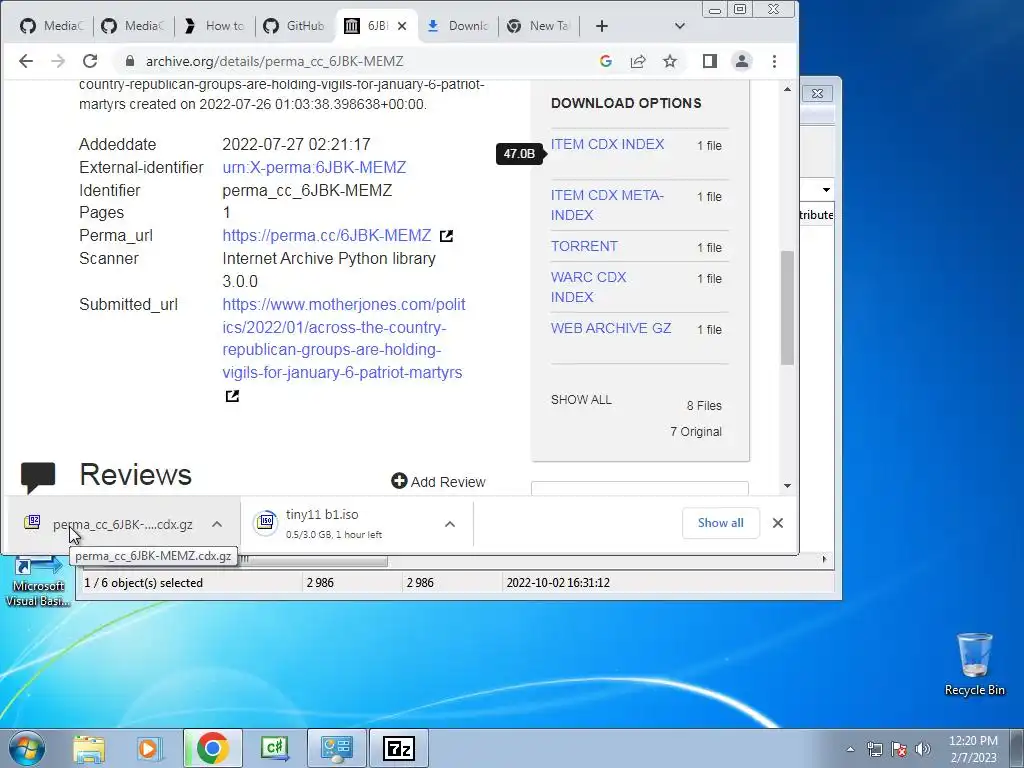Switch to the GitHub tab
This screenshot has height=768, width=1024.
pyautogui.click(x=295, y=26)
